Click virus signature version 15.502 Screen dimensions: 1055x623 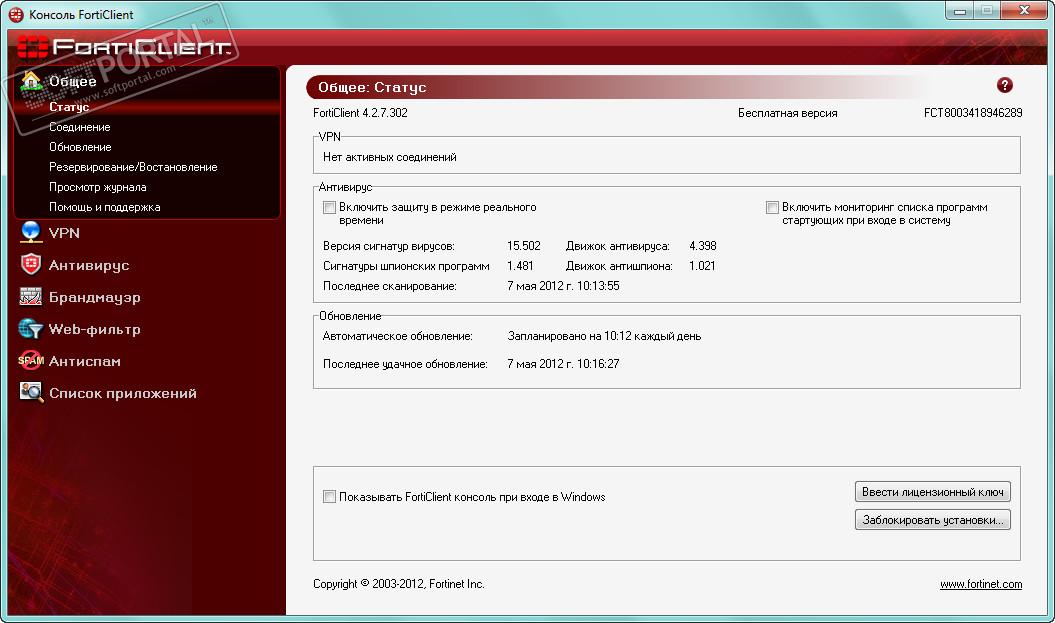pyautogui.click(x=523, y=246)
